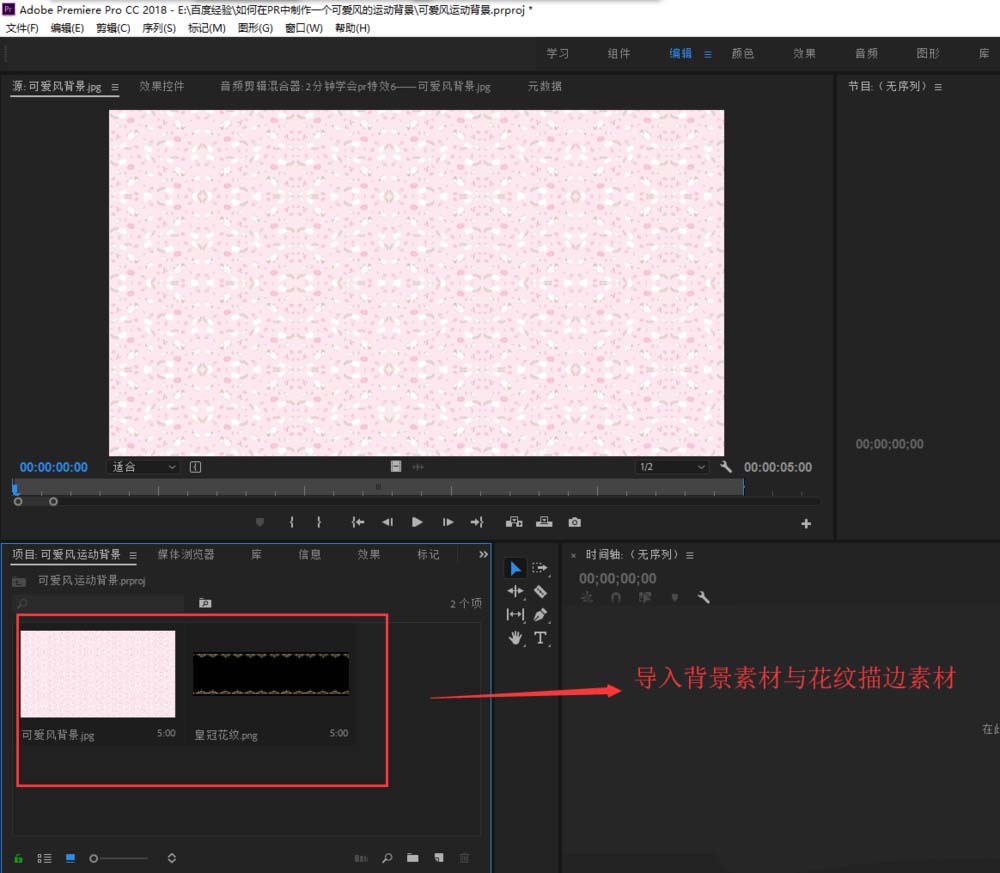Switch to the 颜色 workspace
The image size is (1000, 873).
742,54
